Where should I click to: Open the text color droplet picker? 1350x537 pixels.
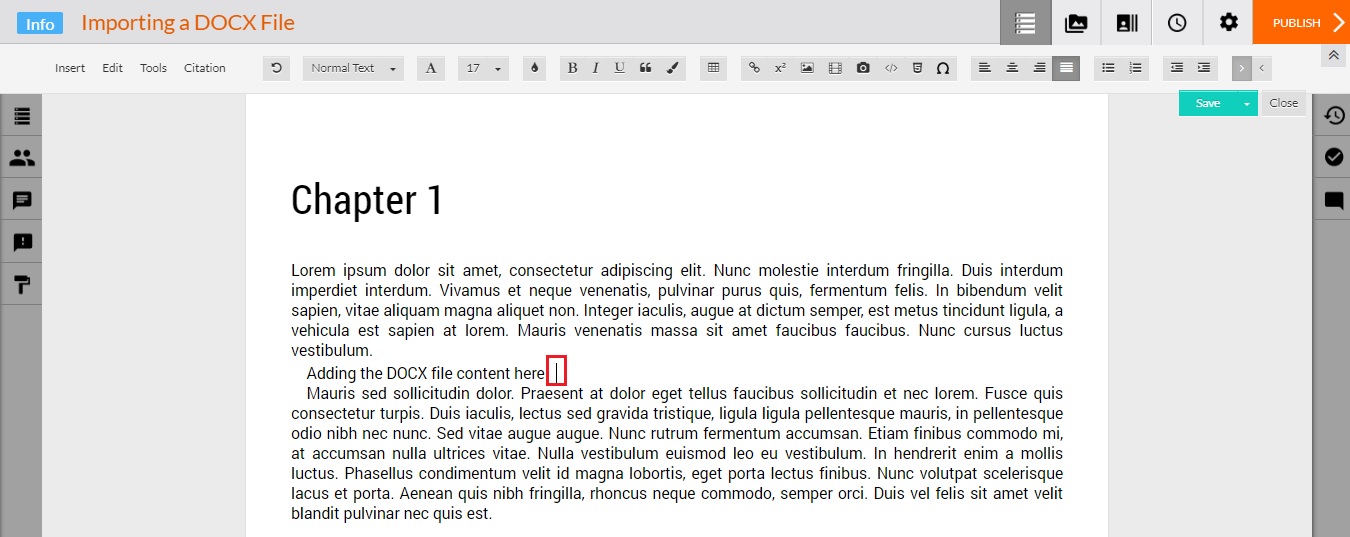(535, 68)
